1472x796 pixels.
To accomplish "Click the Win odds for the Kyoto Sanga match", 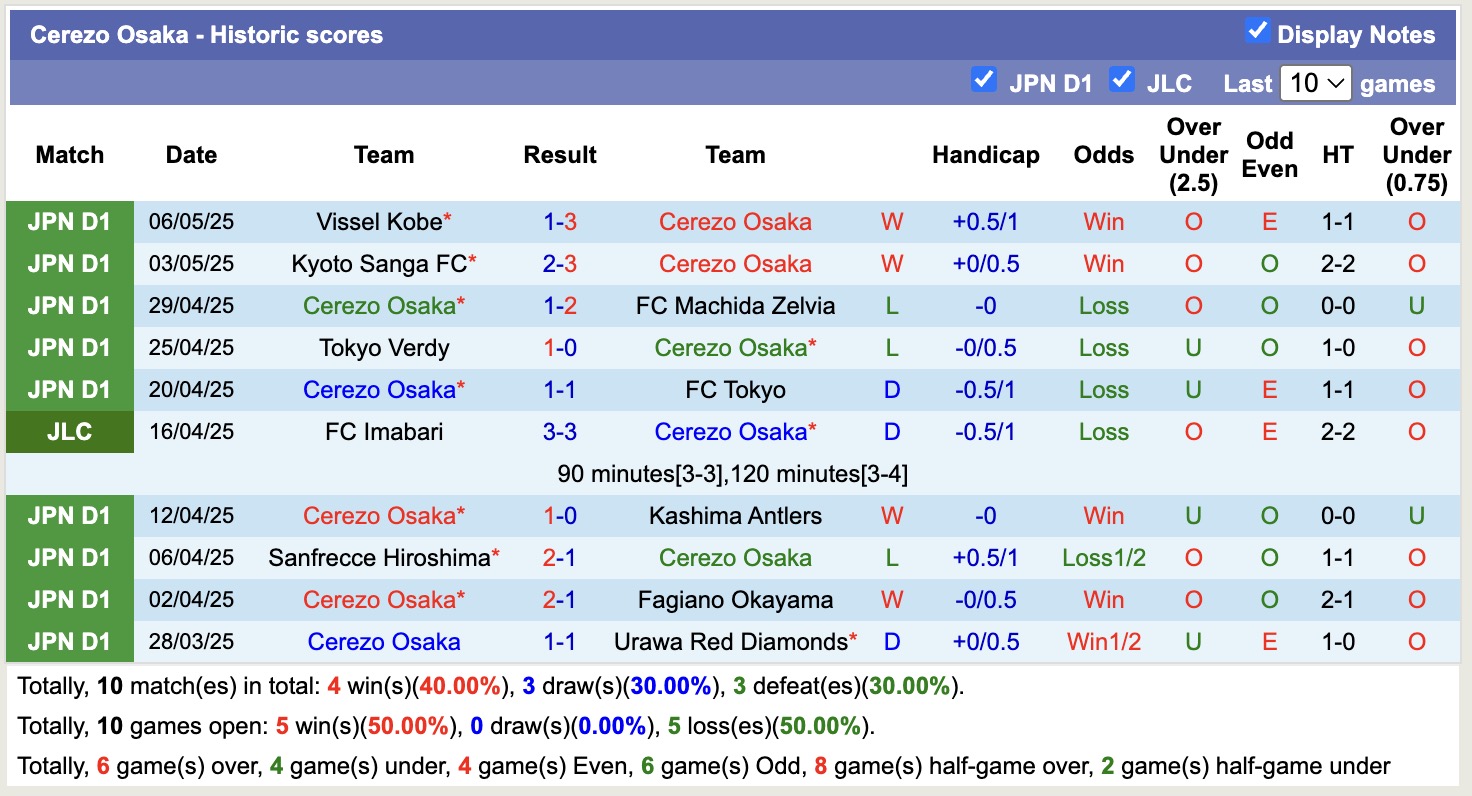I will pyautogui.click(x=1103, y=264).
